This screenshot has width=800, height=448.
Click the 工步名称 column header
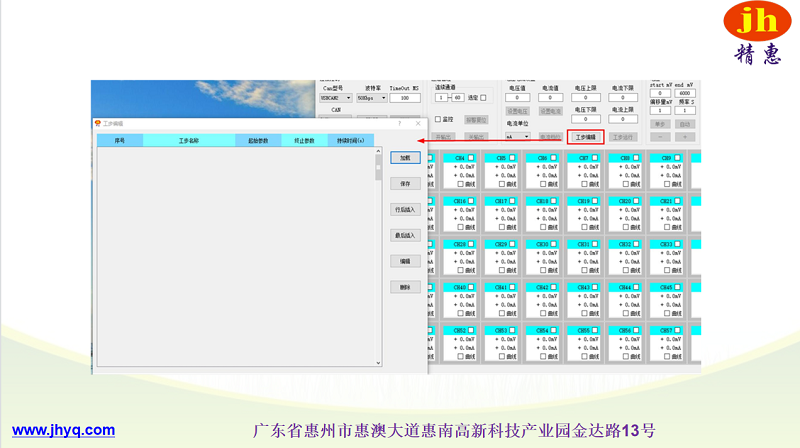tap(188, 141)
